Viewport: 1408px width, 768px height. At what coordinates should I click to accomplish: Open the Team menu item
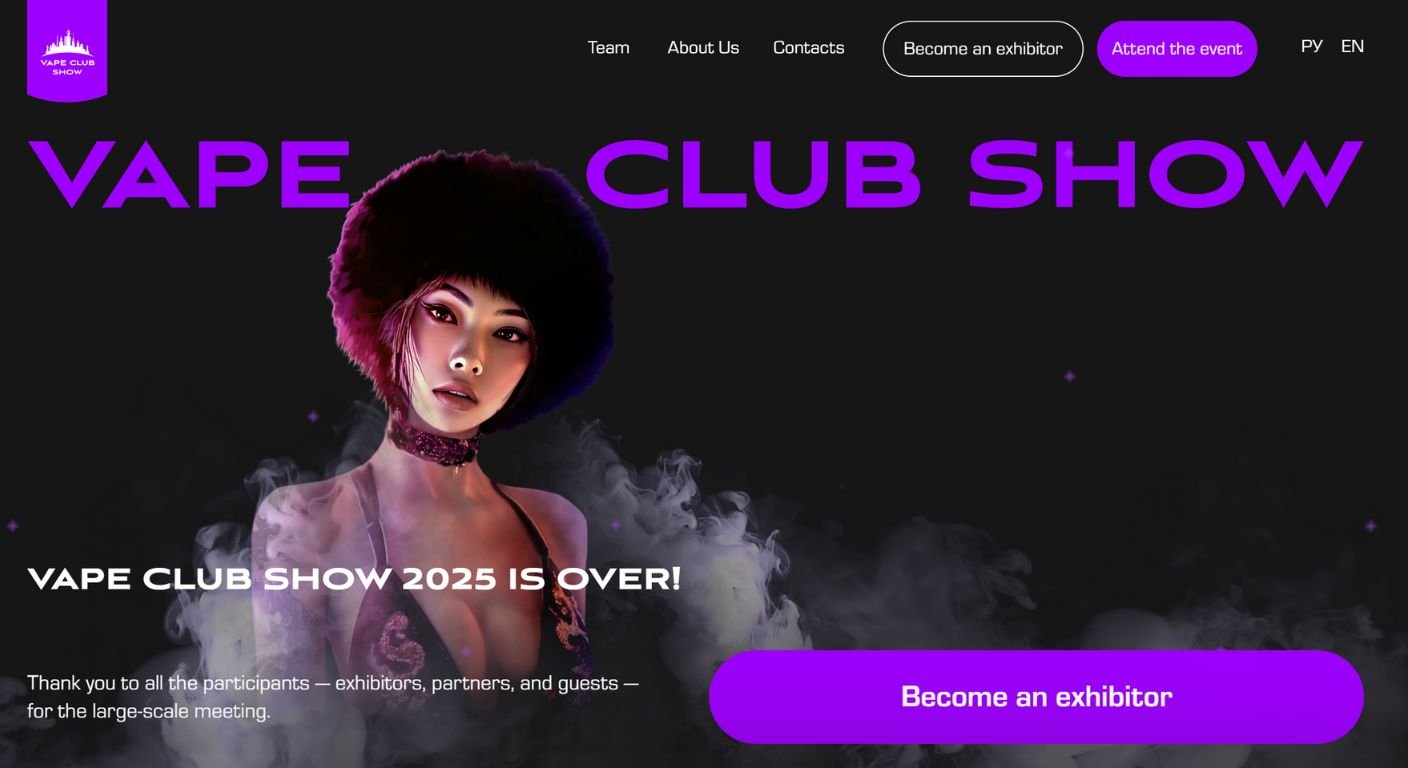tap(608, 48)
